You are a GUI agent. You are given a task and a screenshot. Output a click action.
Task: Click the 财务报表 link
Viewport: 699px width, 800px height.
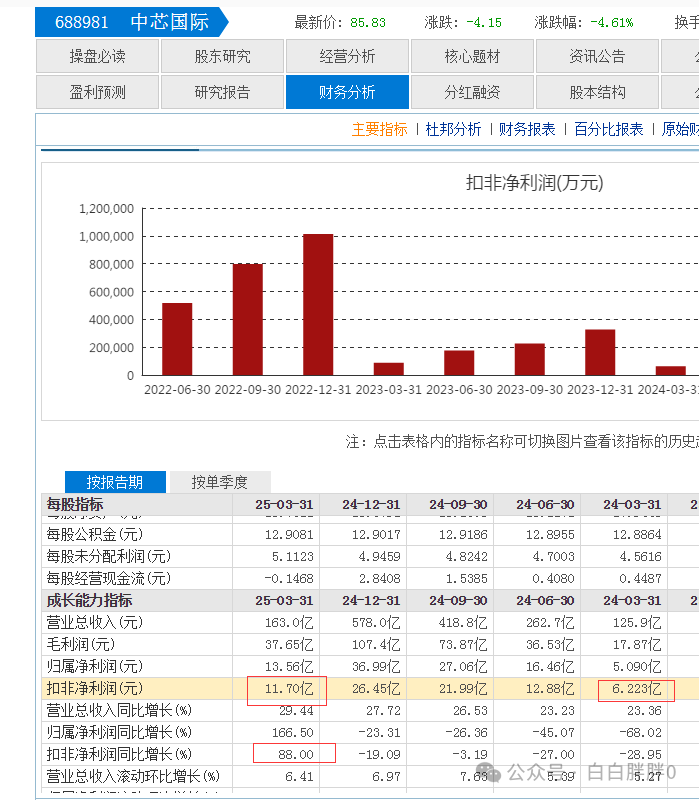pyautogui.click(x=527, y=130)
